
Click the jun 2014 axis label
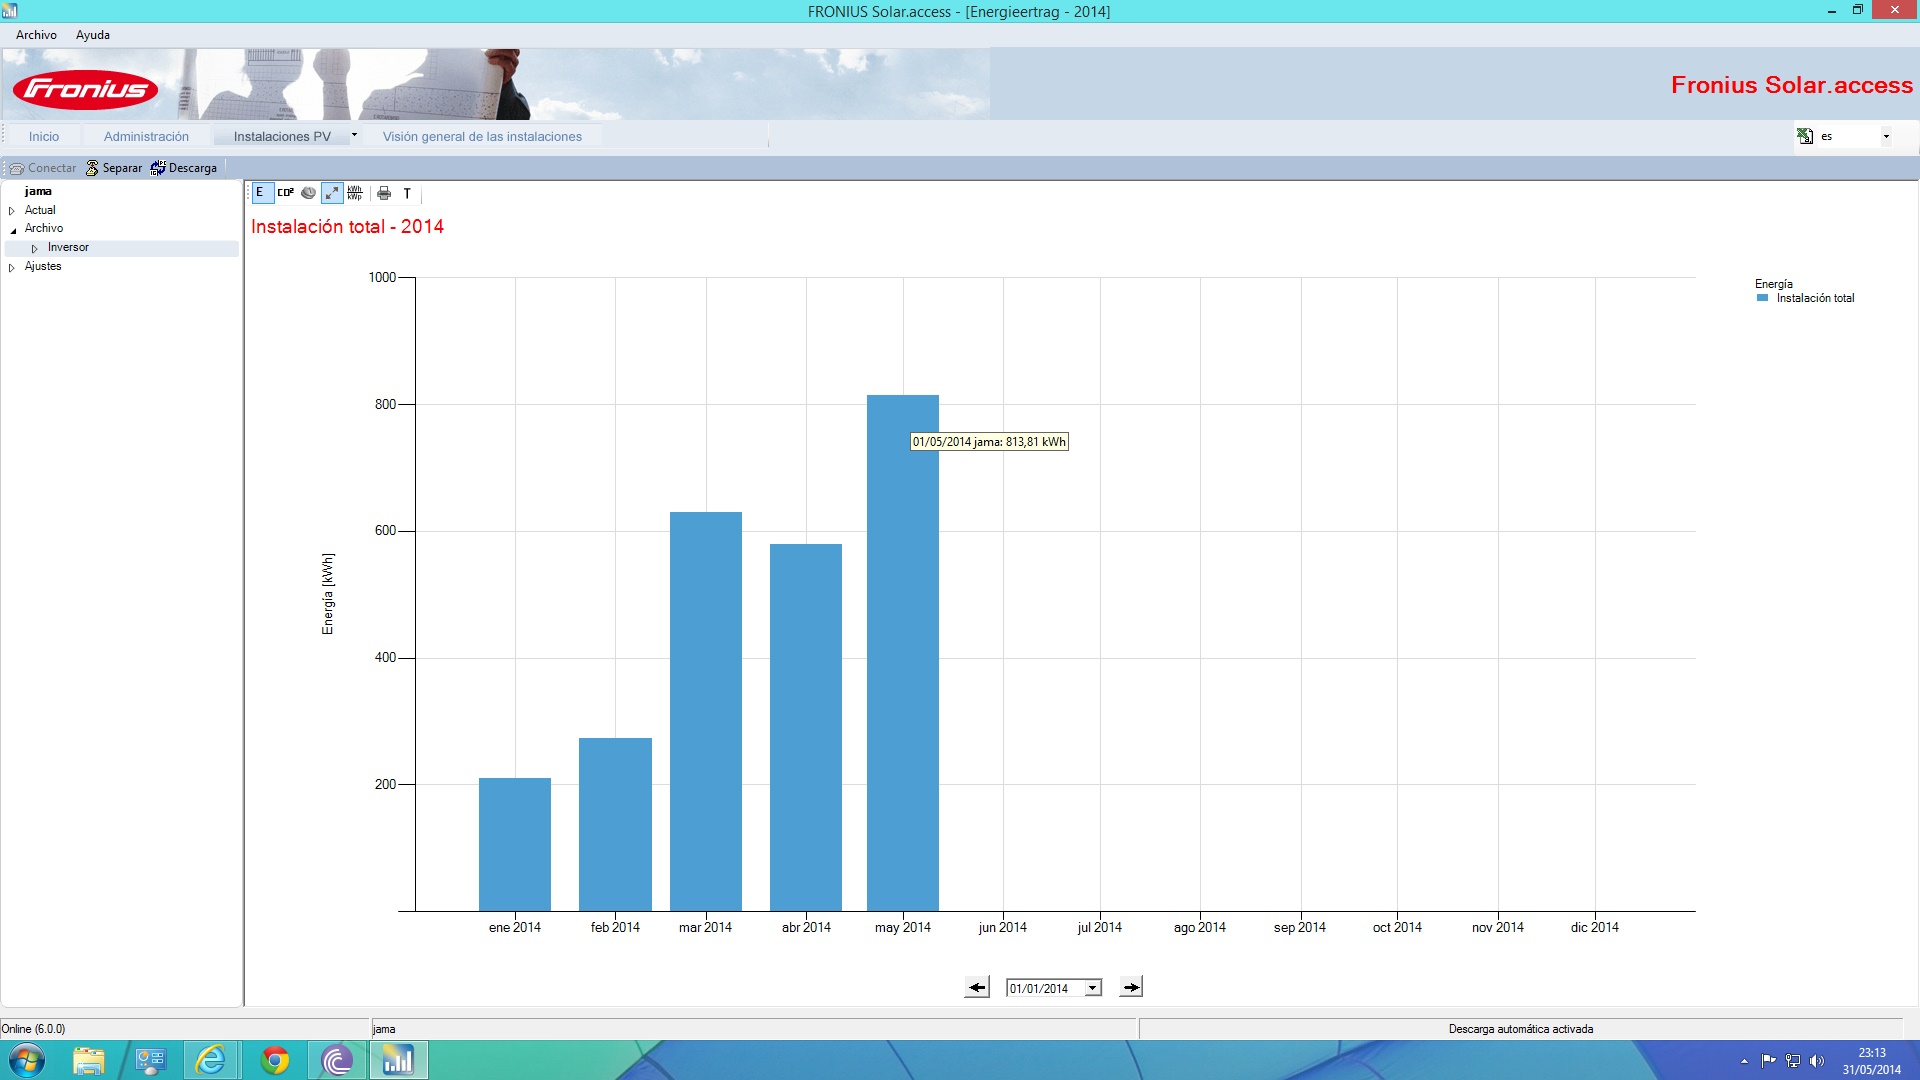click(1003, 927)
